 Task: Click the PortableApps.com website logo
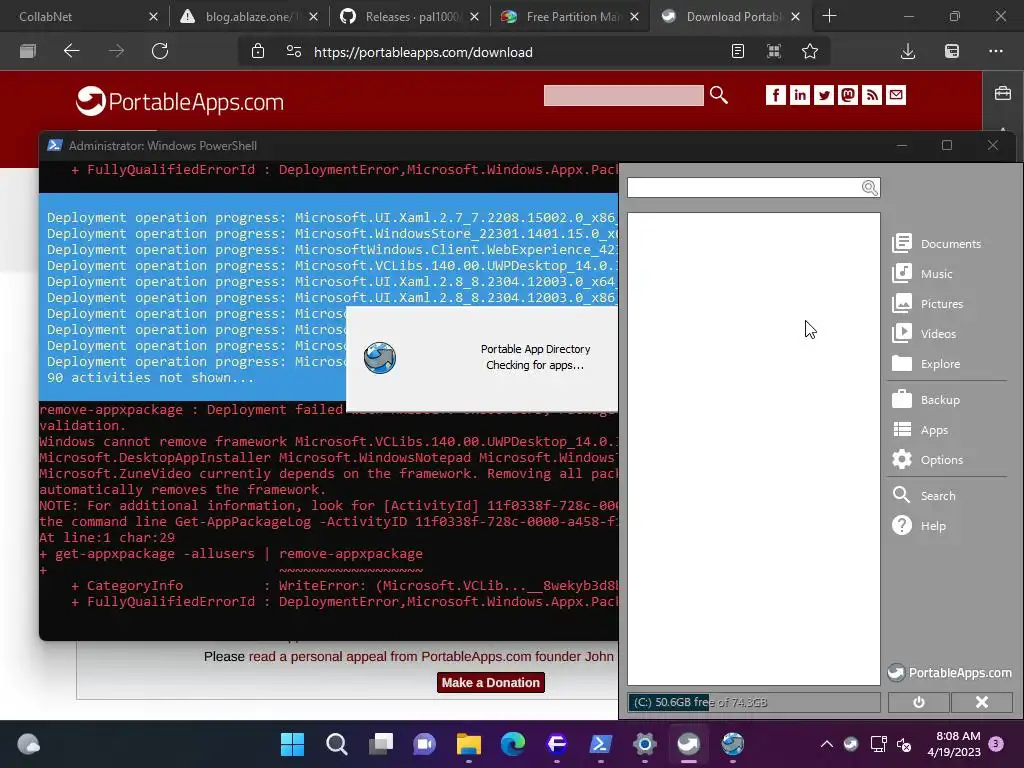(x=180, y=101)
